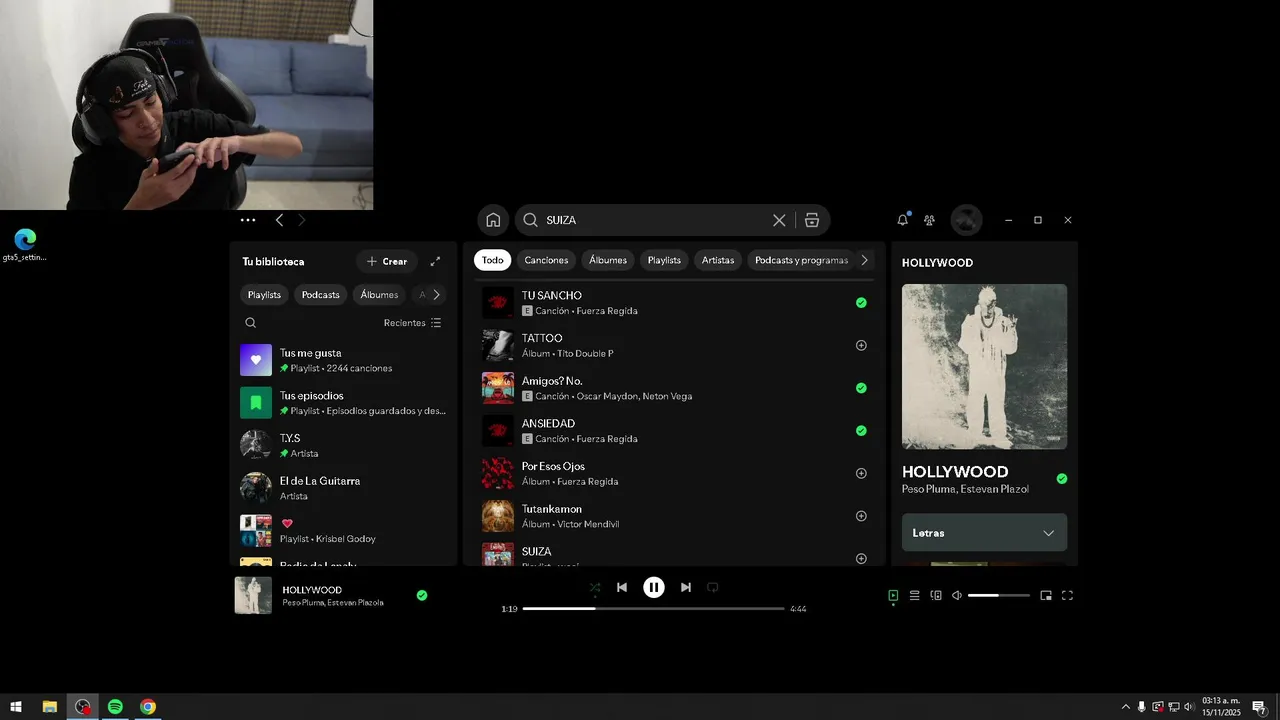
Task: Add Tutankamon album to library
Action: tap(861, 516)
